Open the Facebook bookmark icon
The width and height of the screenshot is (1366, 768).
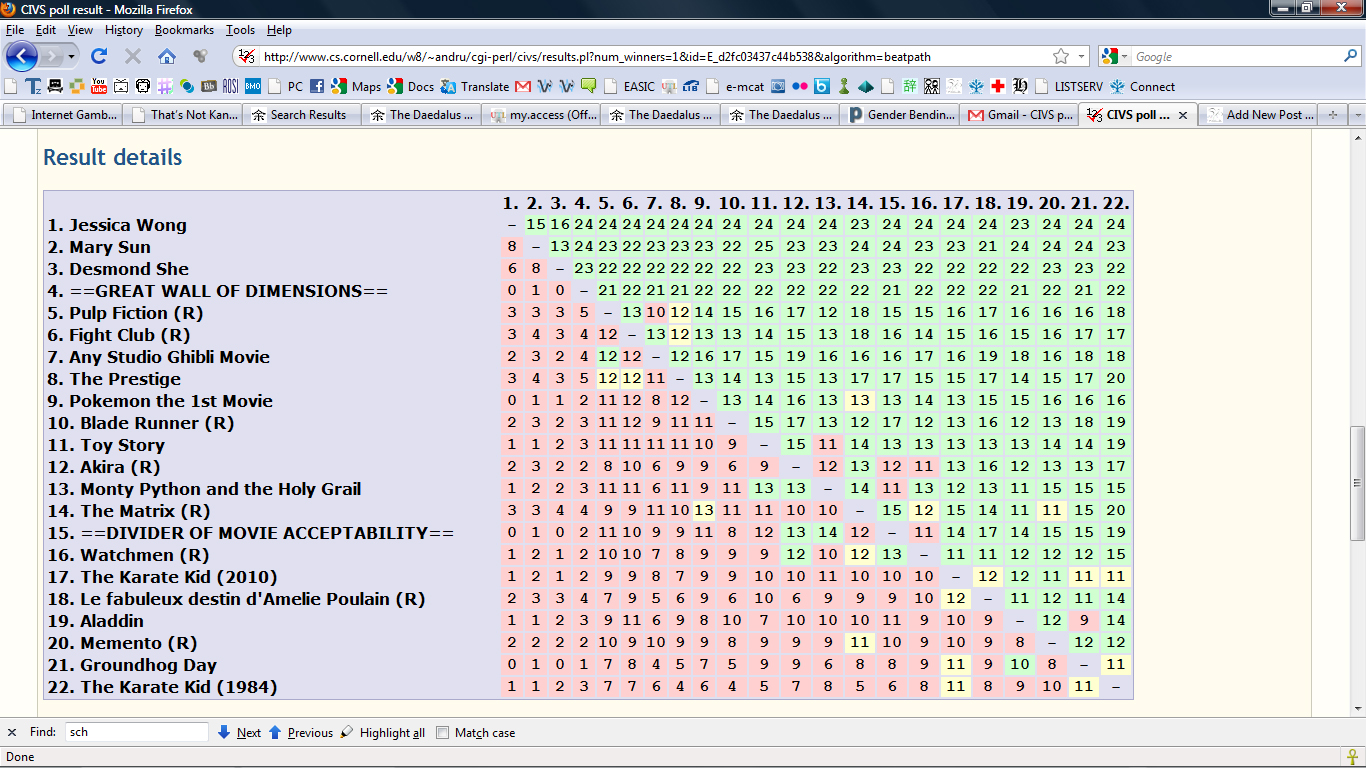click(x=317, y=86)
